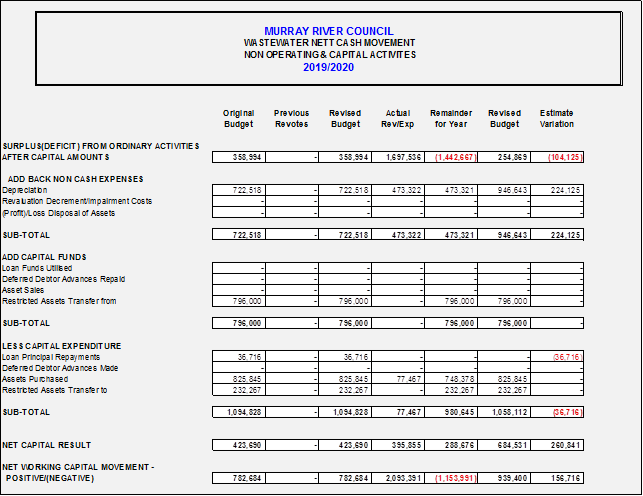
Task: Select the 1,697,536 Actual Rev/Exp cell
Action: (398, 157)
